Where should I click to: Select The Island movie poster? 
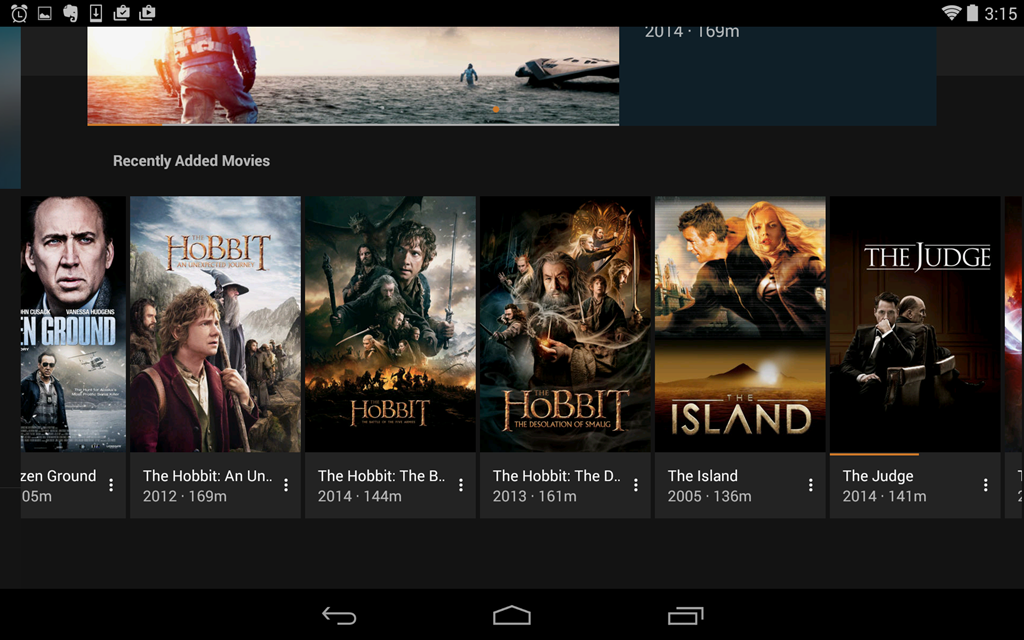point(740,323)
